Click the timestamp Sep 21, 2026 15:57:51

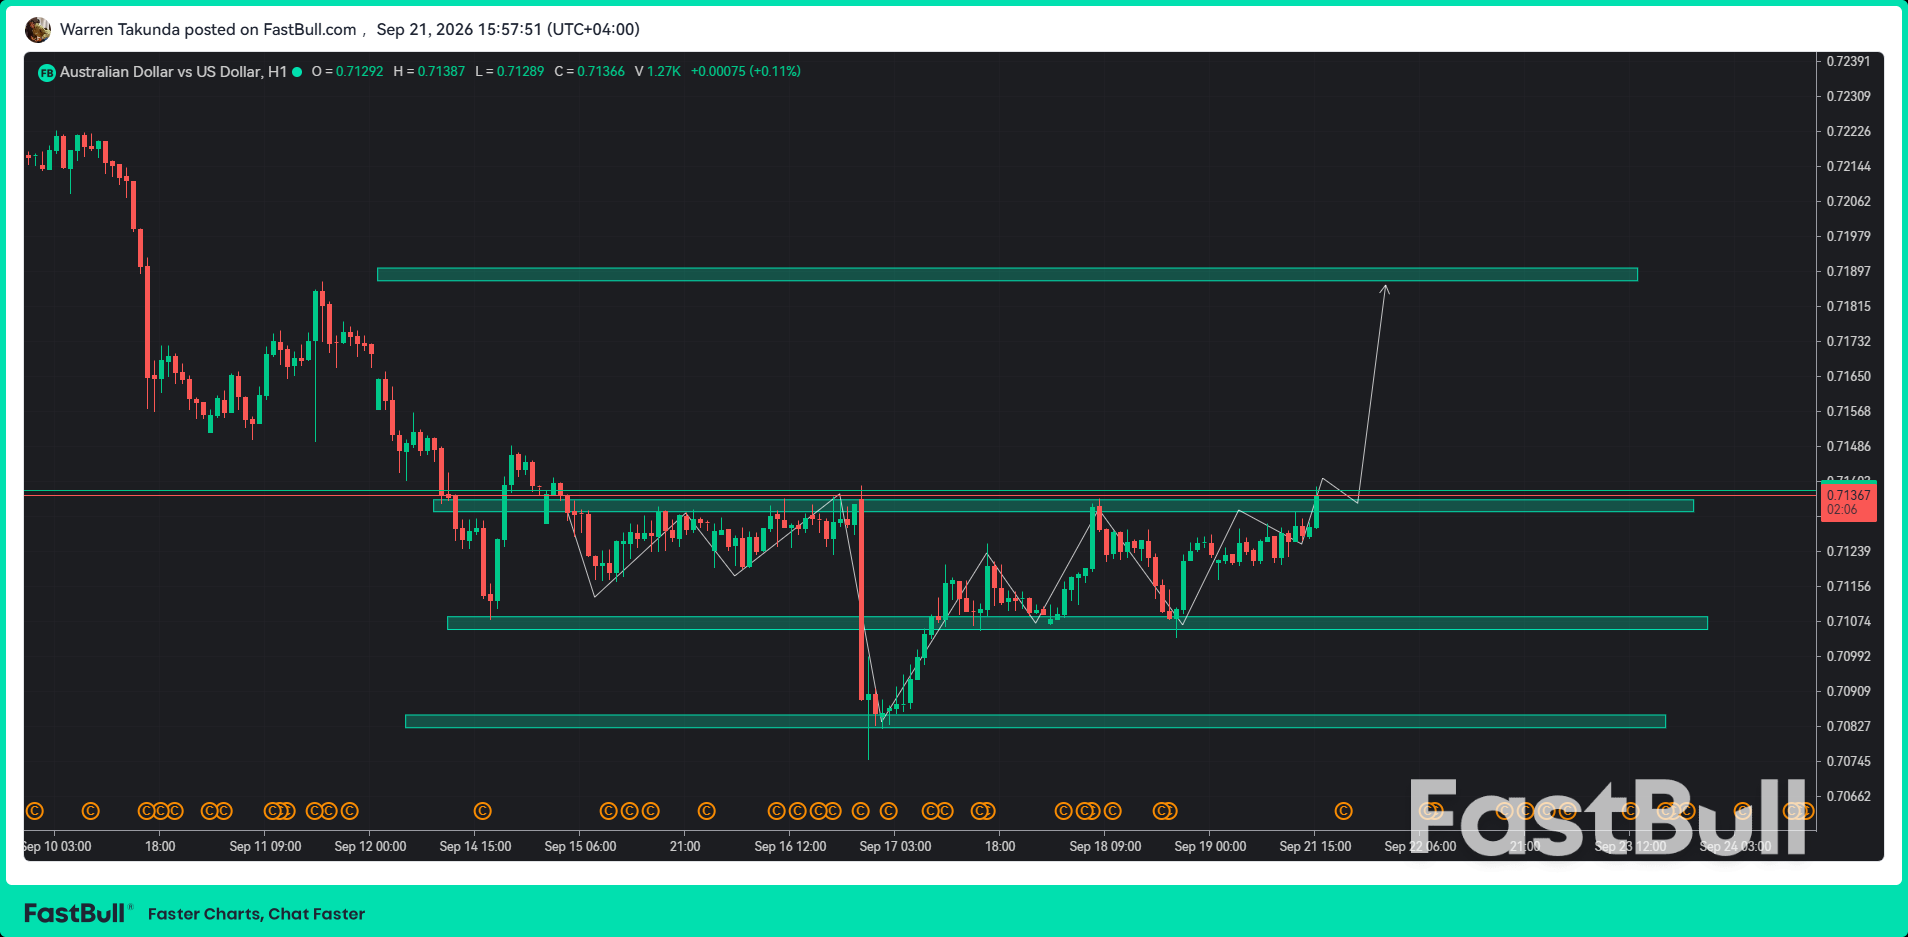coord(508,30)
